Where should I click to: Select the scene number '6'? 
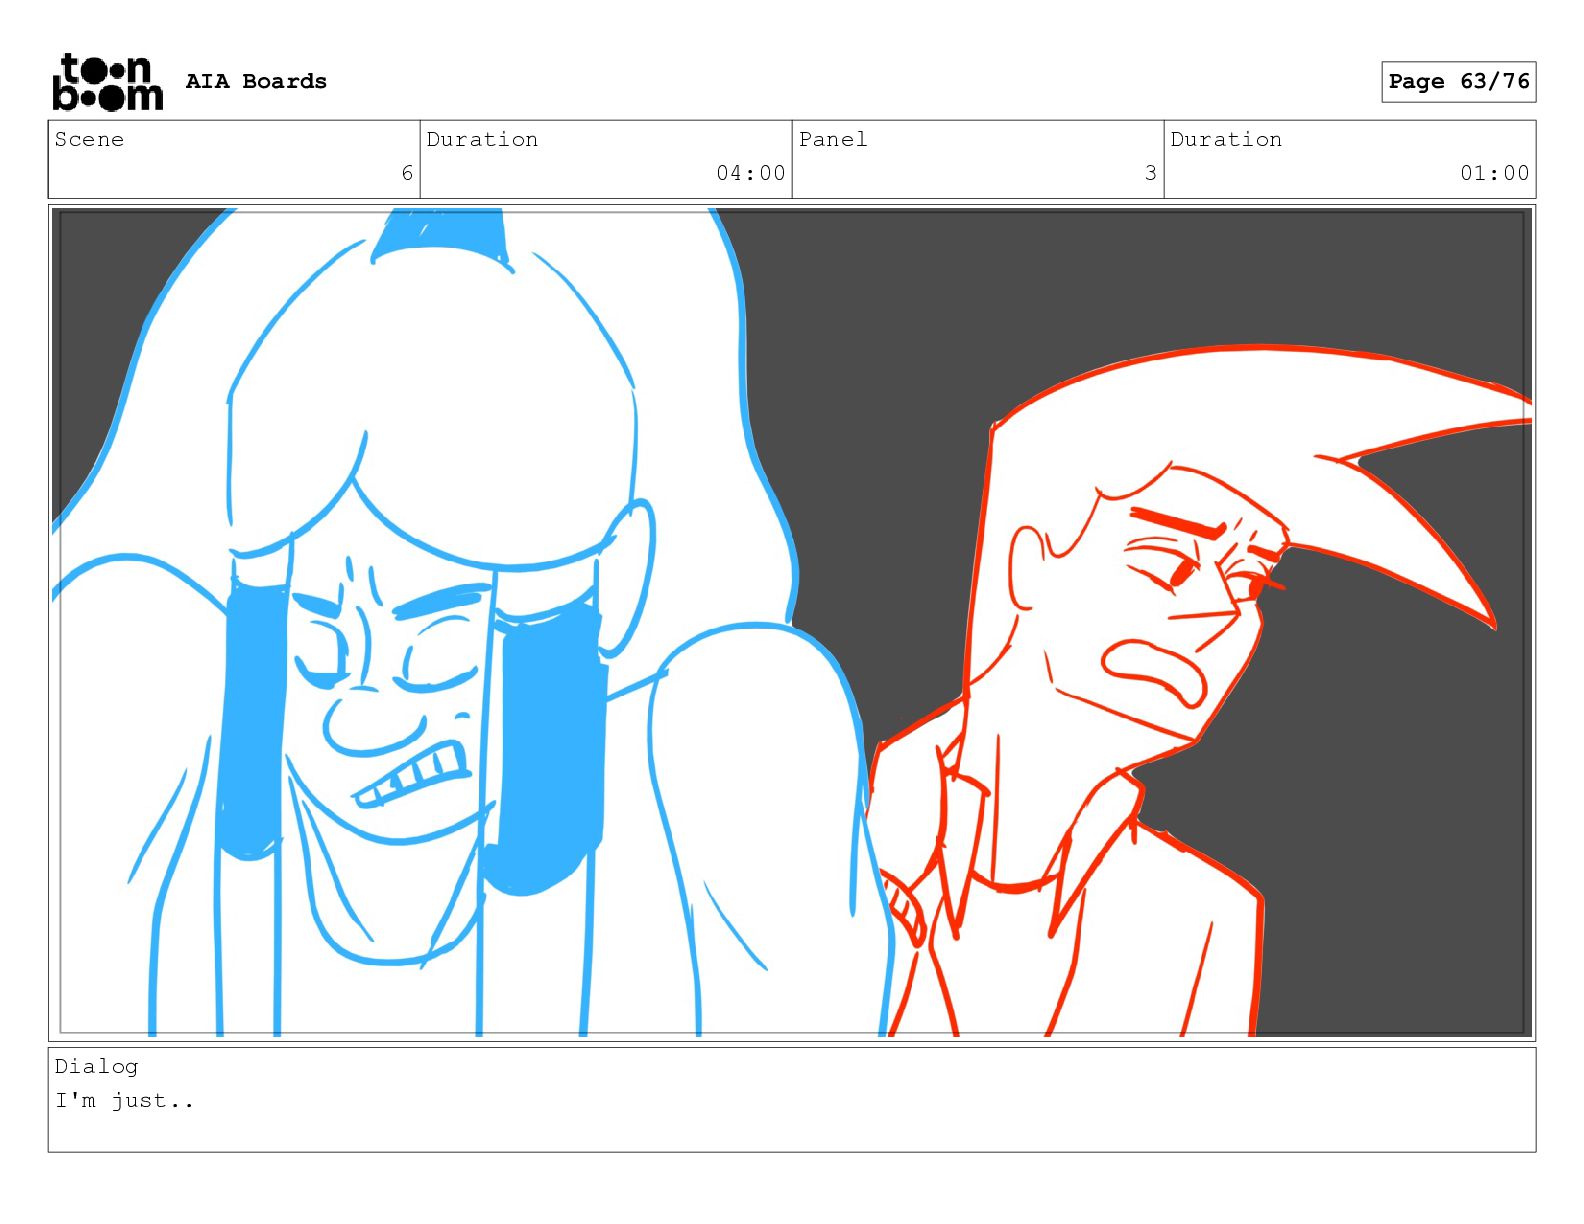point(407,173)
